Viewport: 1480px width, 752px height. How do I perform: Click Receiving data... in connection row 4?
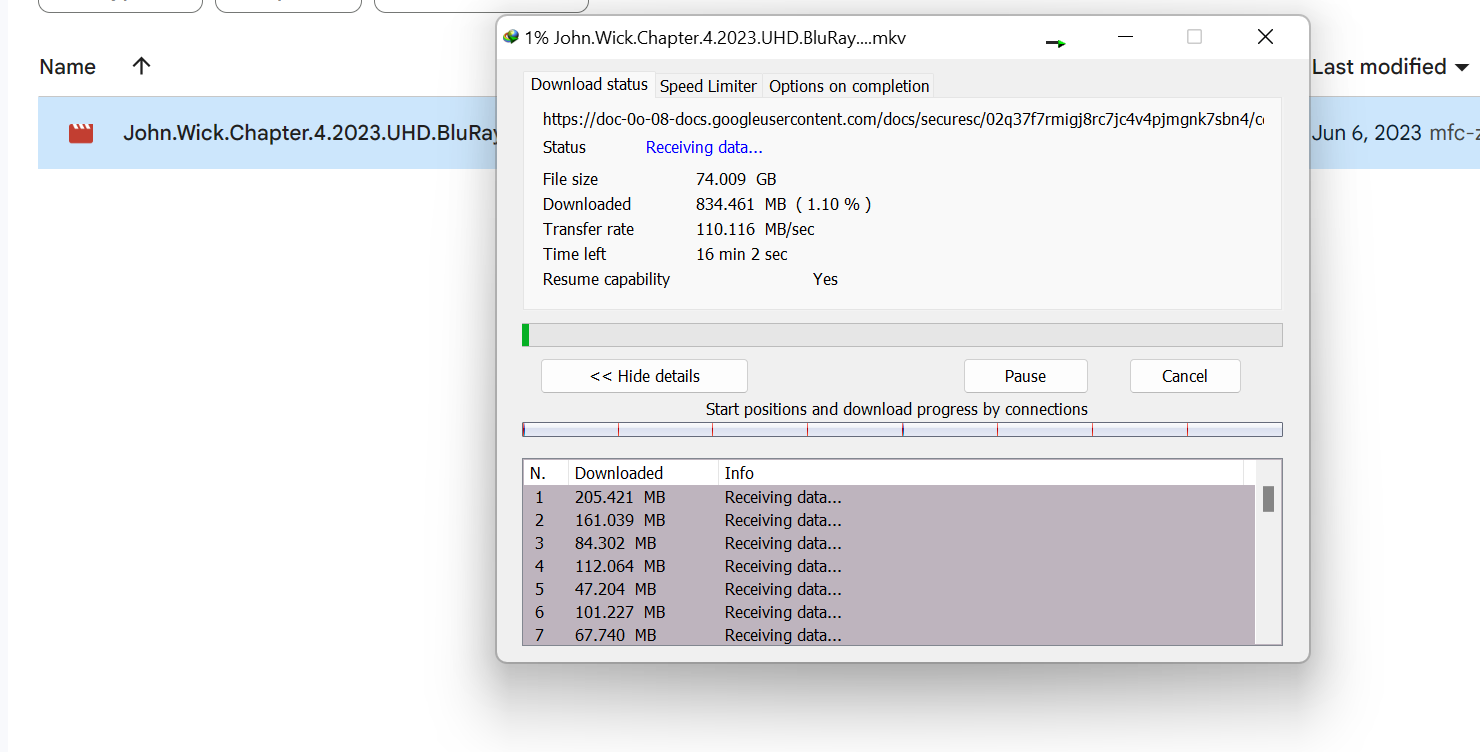pos(783,566)
